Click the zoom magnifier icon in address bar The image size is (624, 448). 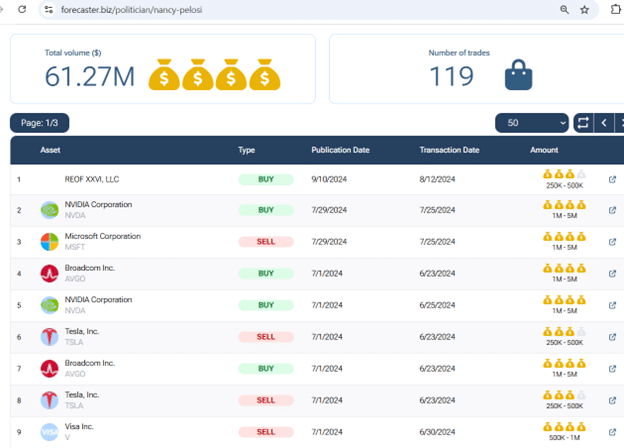click(564, 10)
